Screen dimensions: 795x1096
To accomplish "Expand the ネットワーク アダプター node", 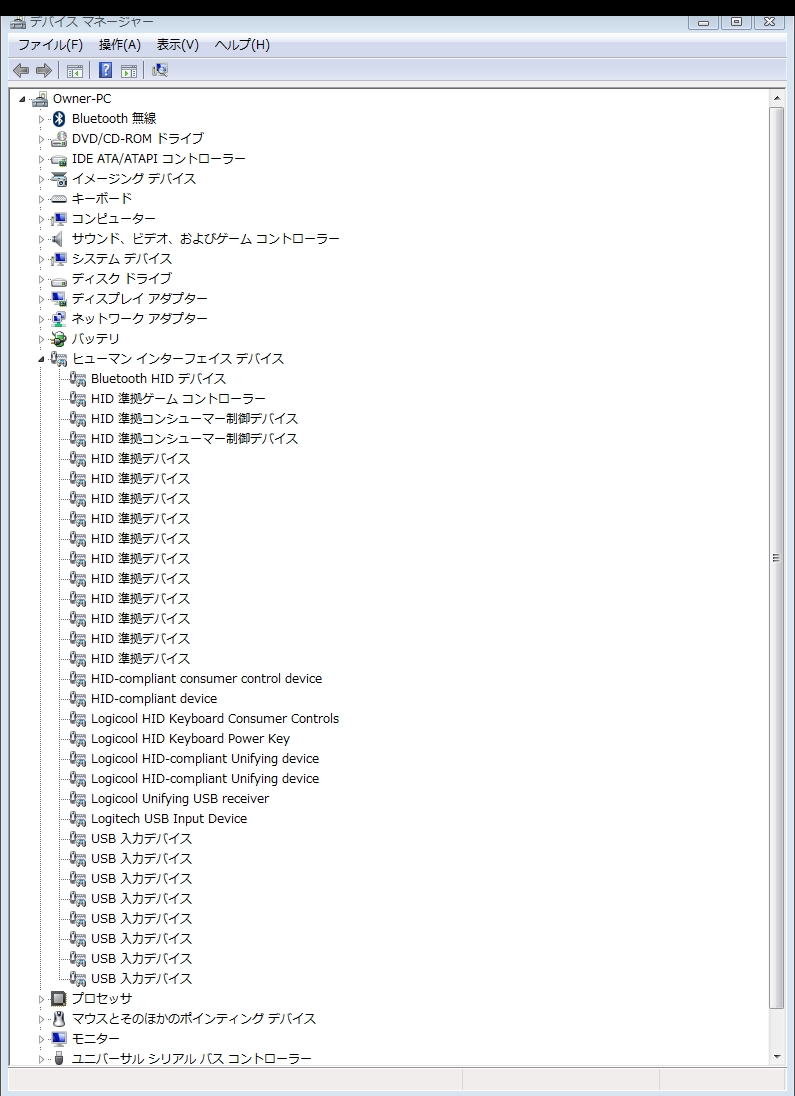I will [x=41, y=319].
